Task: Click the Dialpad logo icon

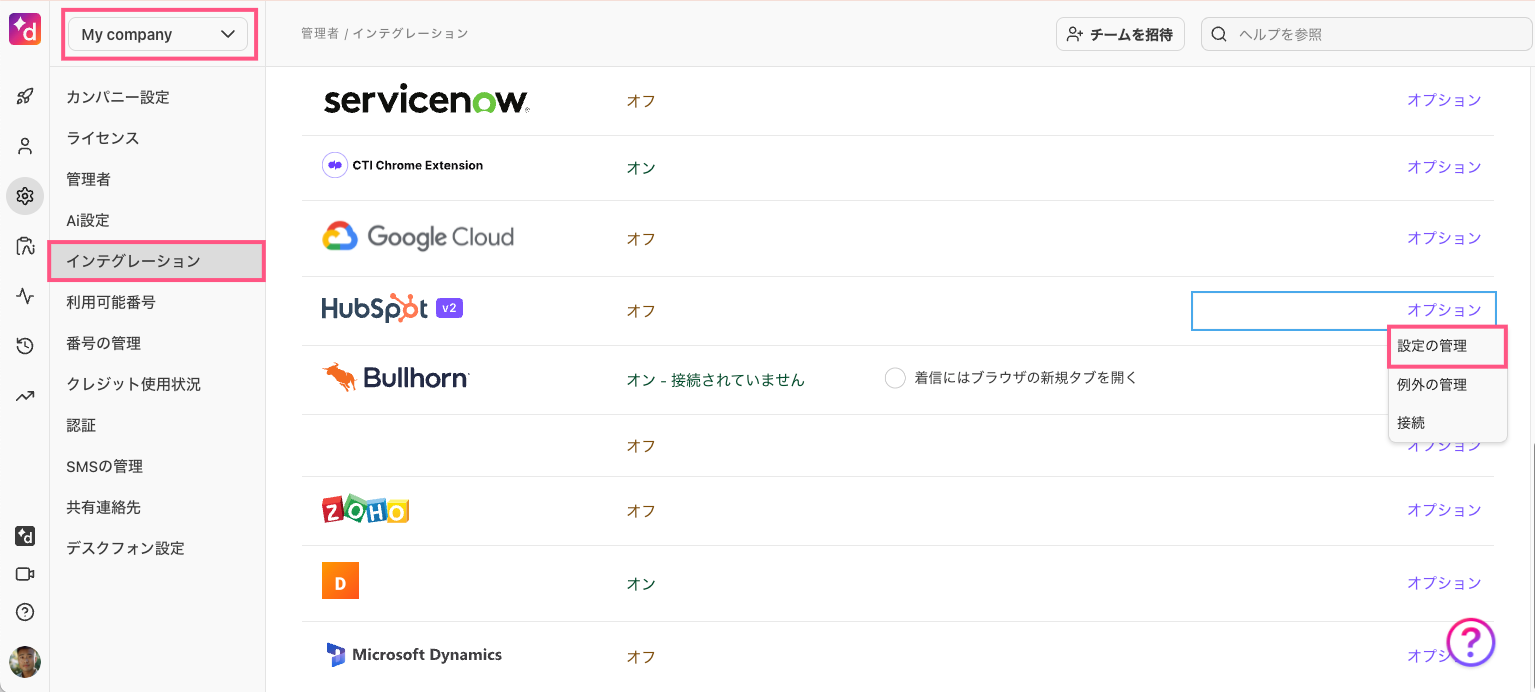Action: (25, 30)
